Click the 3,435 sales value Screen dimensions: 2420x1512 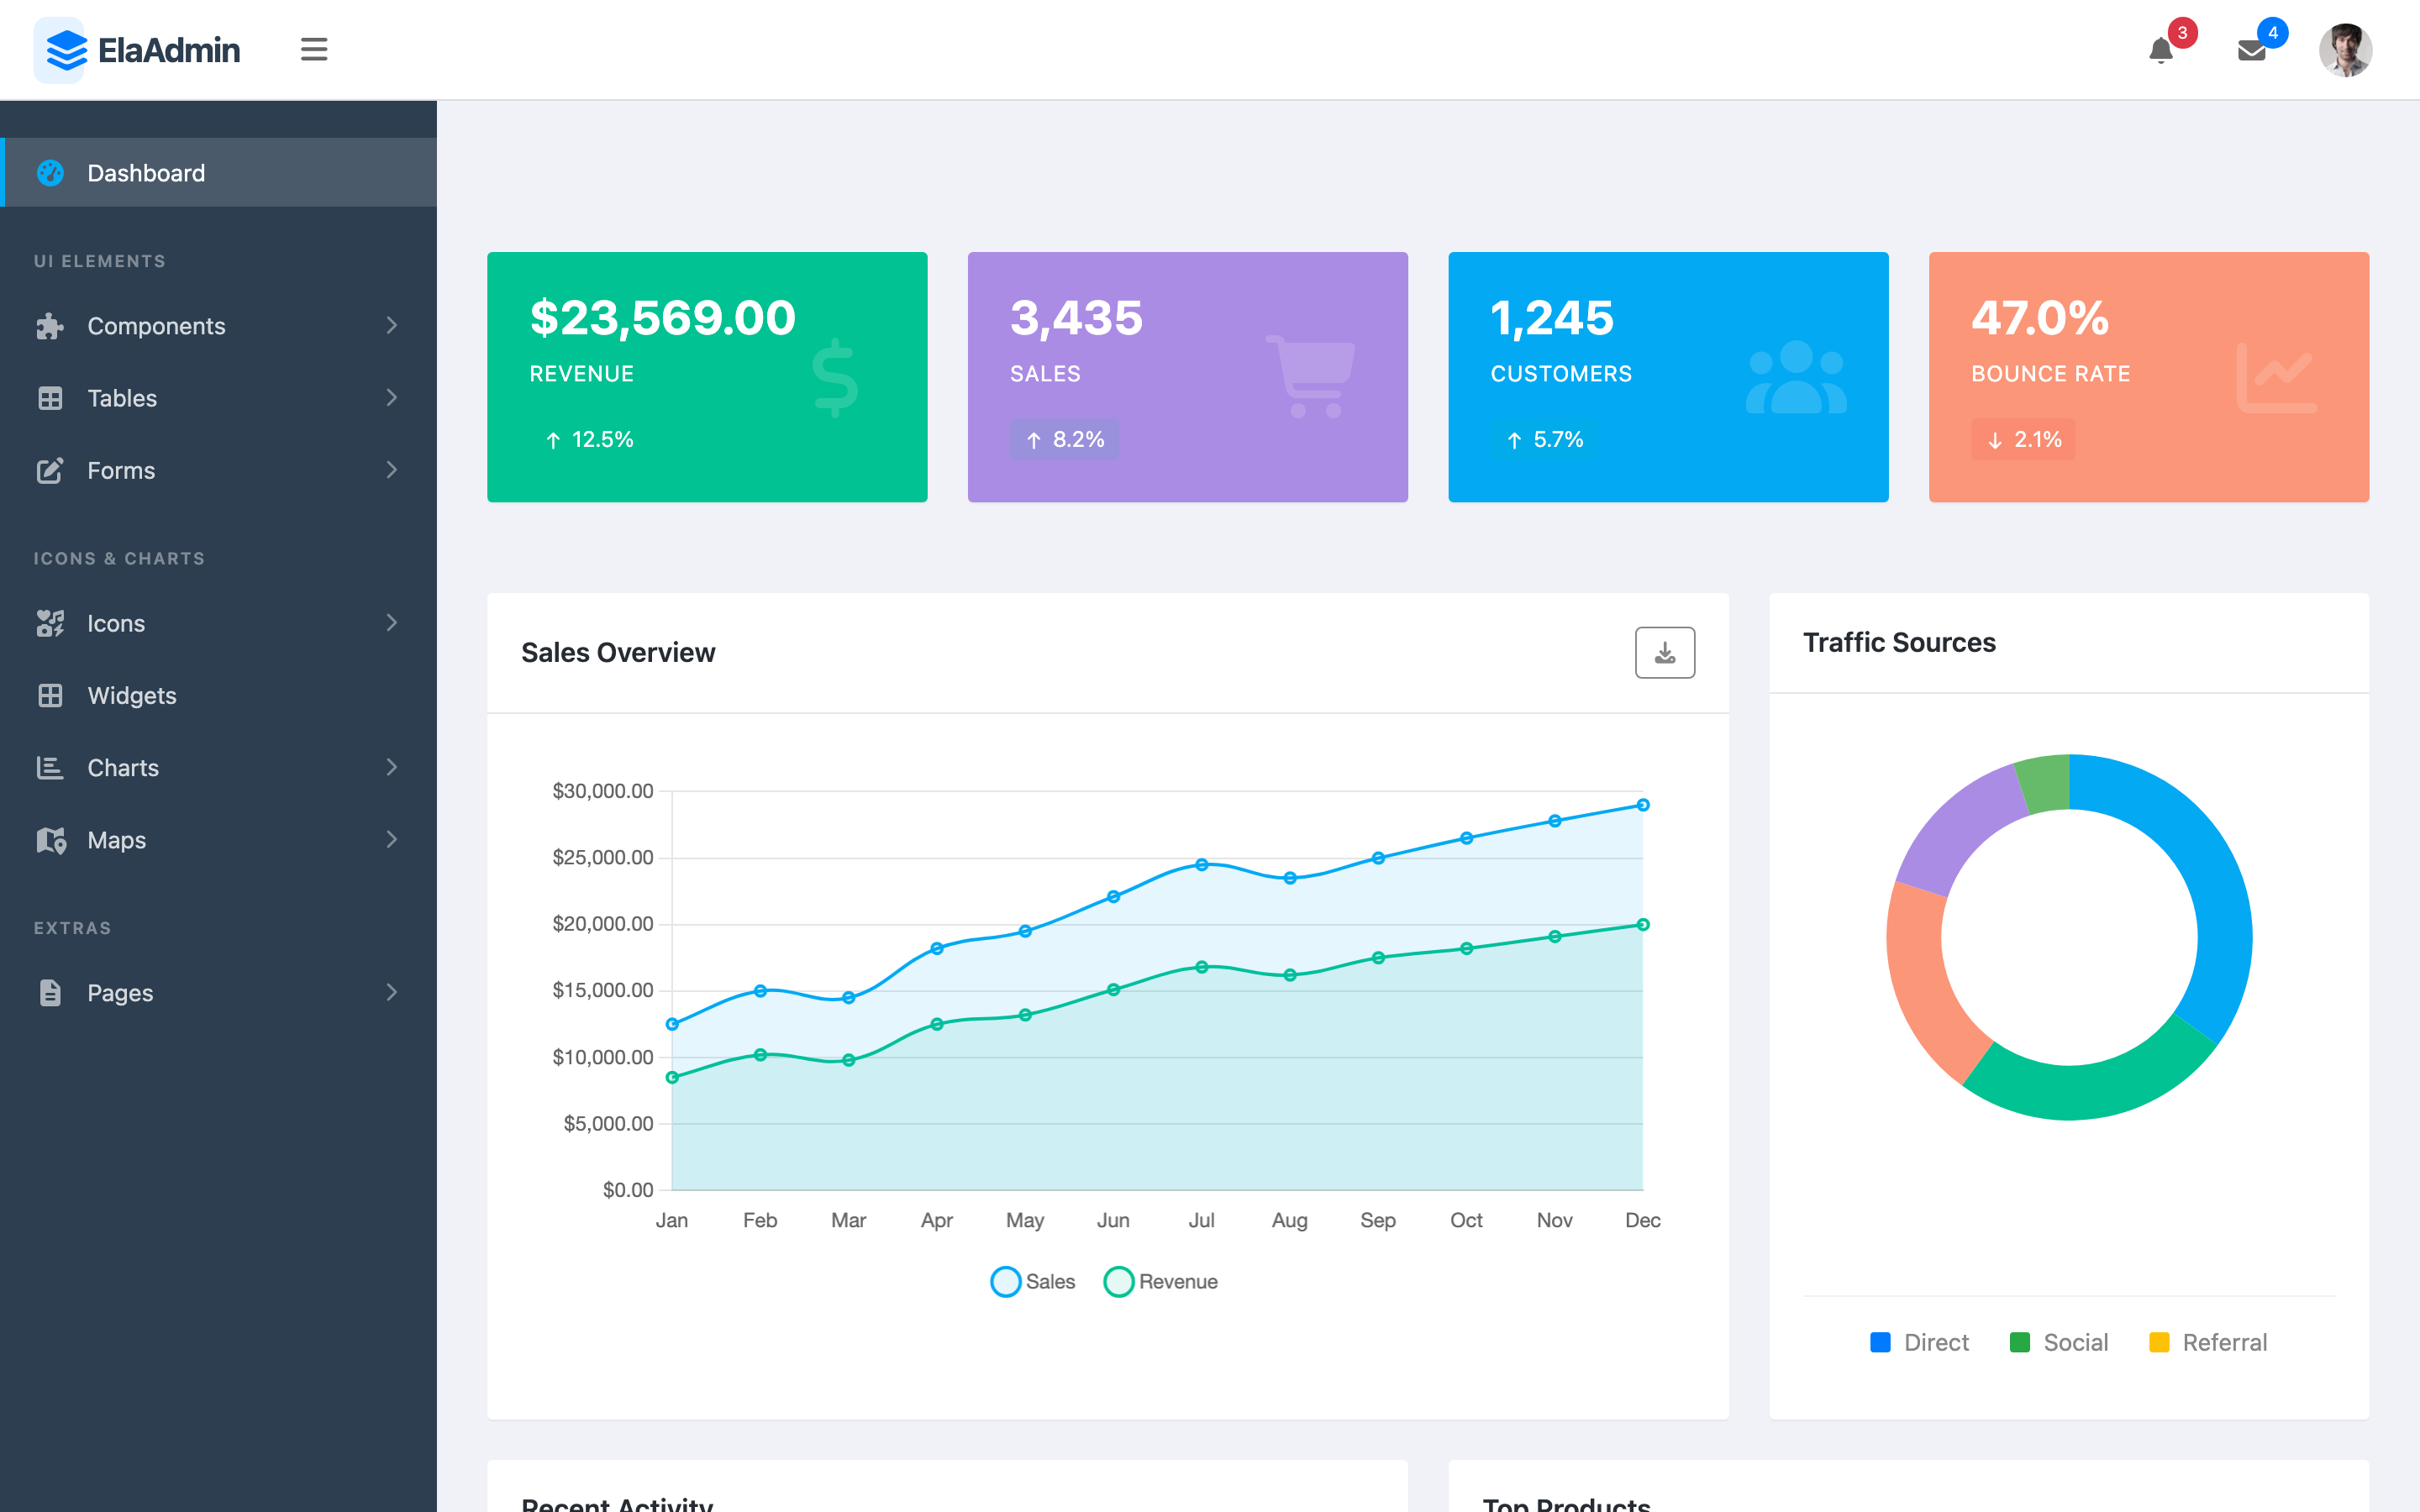[x=1076, y=318]
